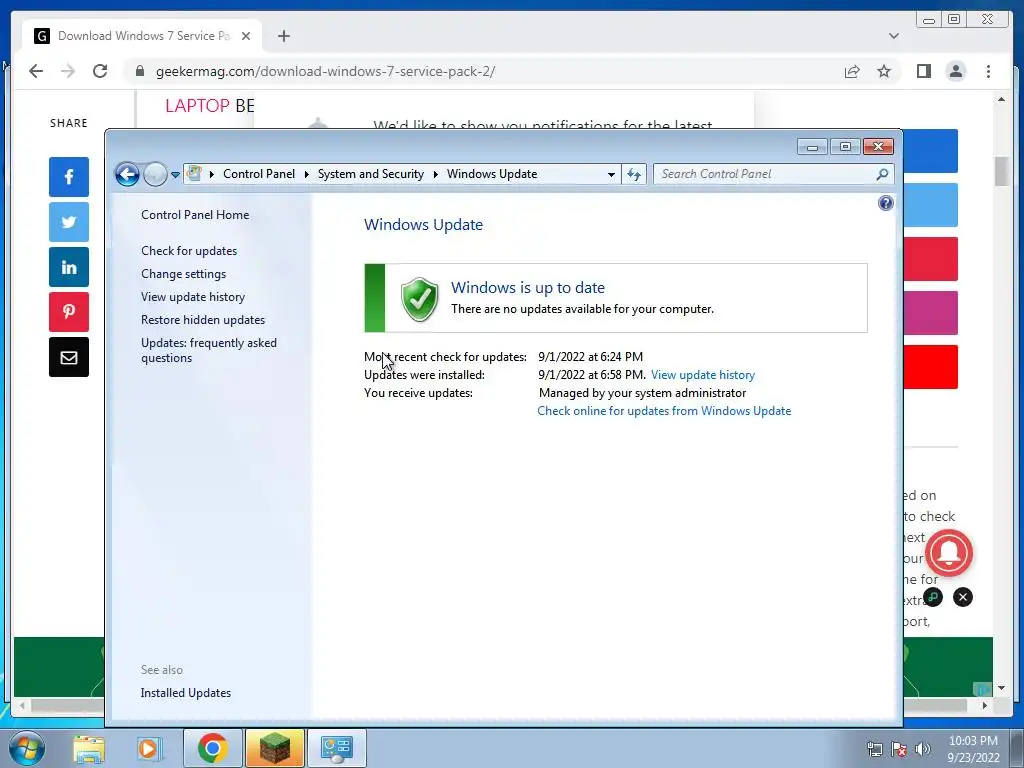
Task: Click browser scroll down arrow
Action: click(1001, 688)
